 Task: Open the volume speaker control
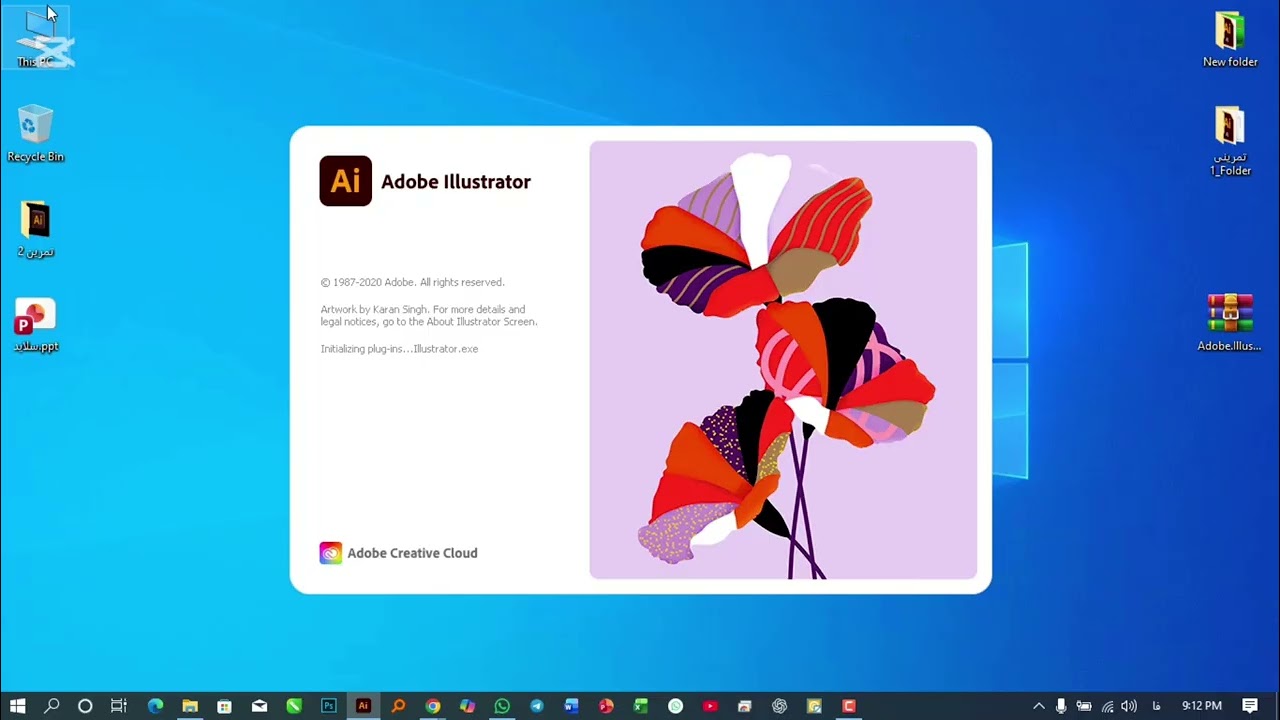tap(1129, 706)
